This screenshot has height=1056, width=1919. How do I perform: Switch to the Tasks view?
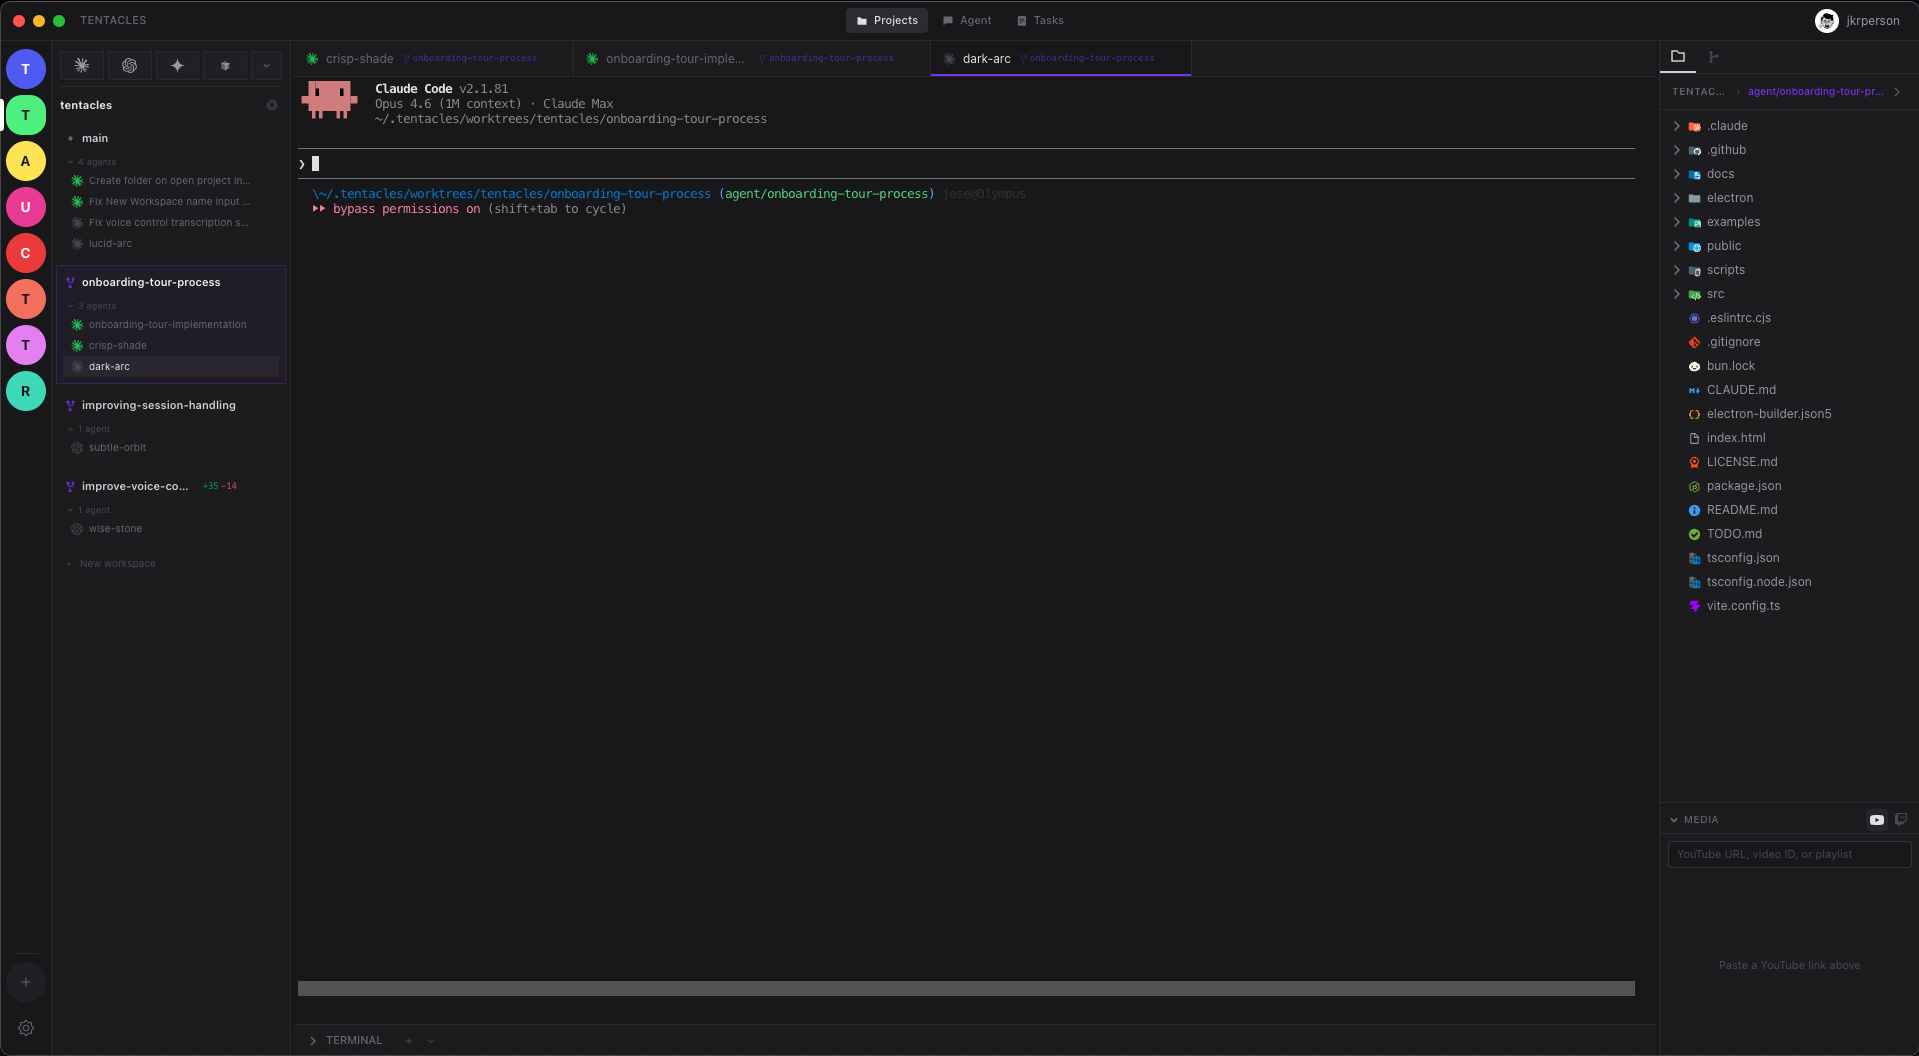point(1039,20)
